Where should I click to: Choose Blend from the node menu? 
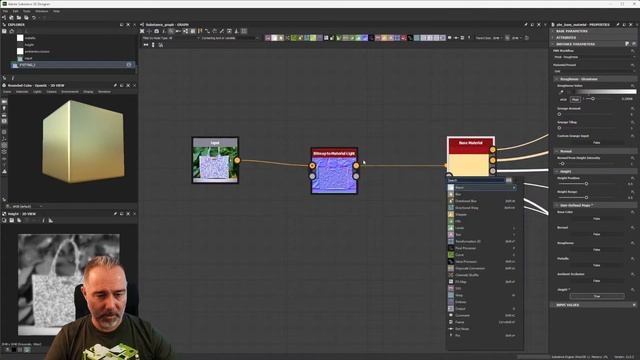(x=482, y=187)
